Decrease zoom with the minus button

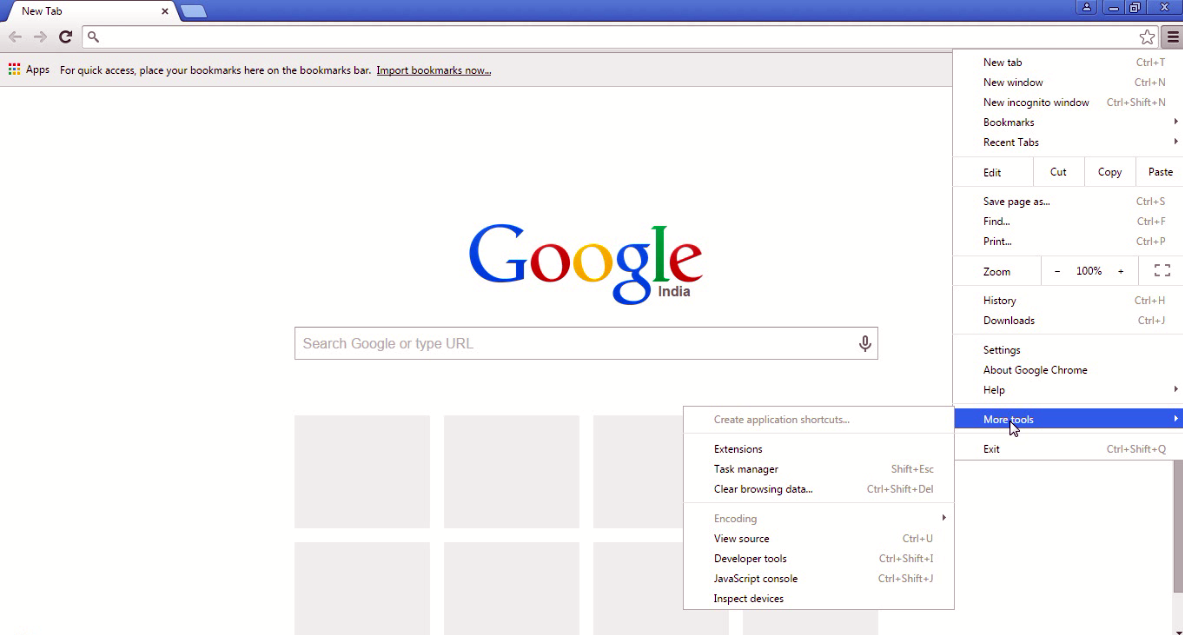(x=1057, y=271)
